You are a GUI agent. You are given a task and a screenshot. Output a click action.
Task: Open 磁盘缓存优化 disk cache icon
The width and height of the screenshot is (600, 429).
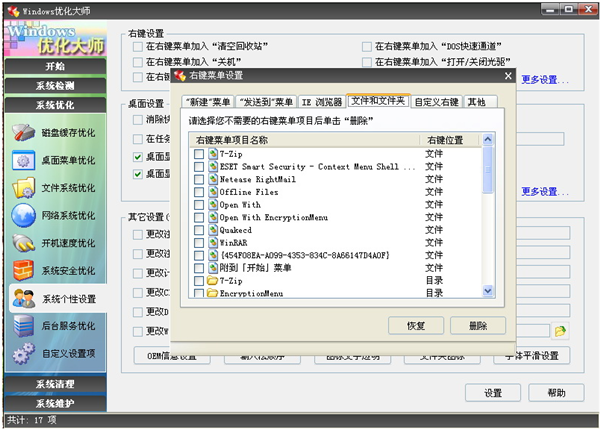coord(23,132)
